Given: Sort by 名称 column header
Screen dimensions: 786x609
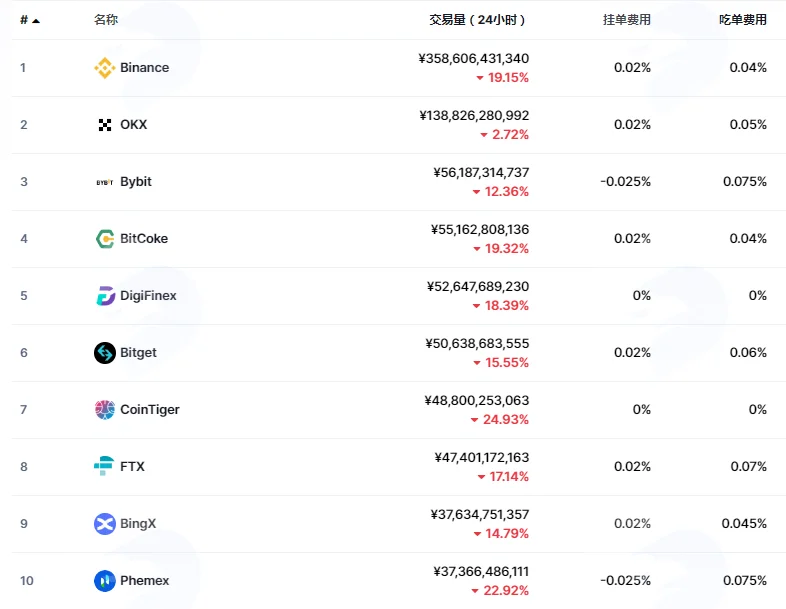Looking at the screenshot, I should click(106, 20).
